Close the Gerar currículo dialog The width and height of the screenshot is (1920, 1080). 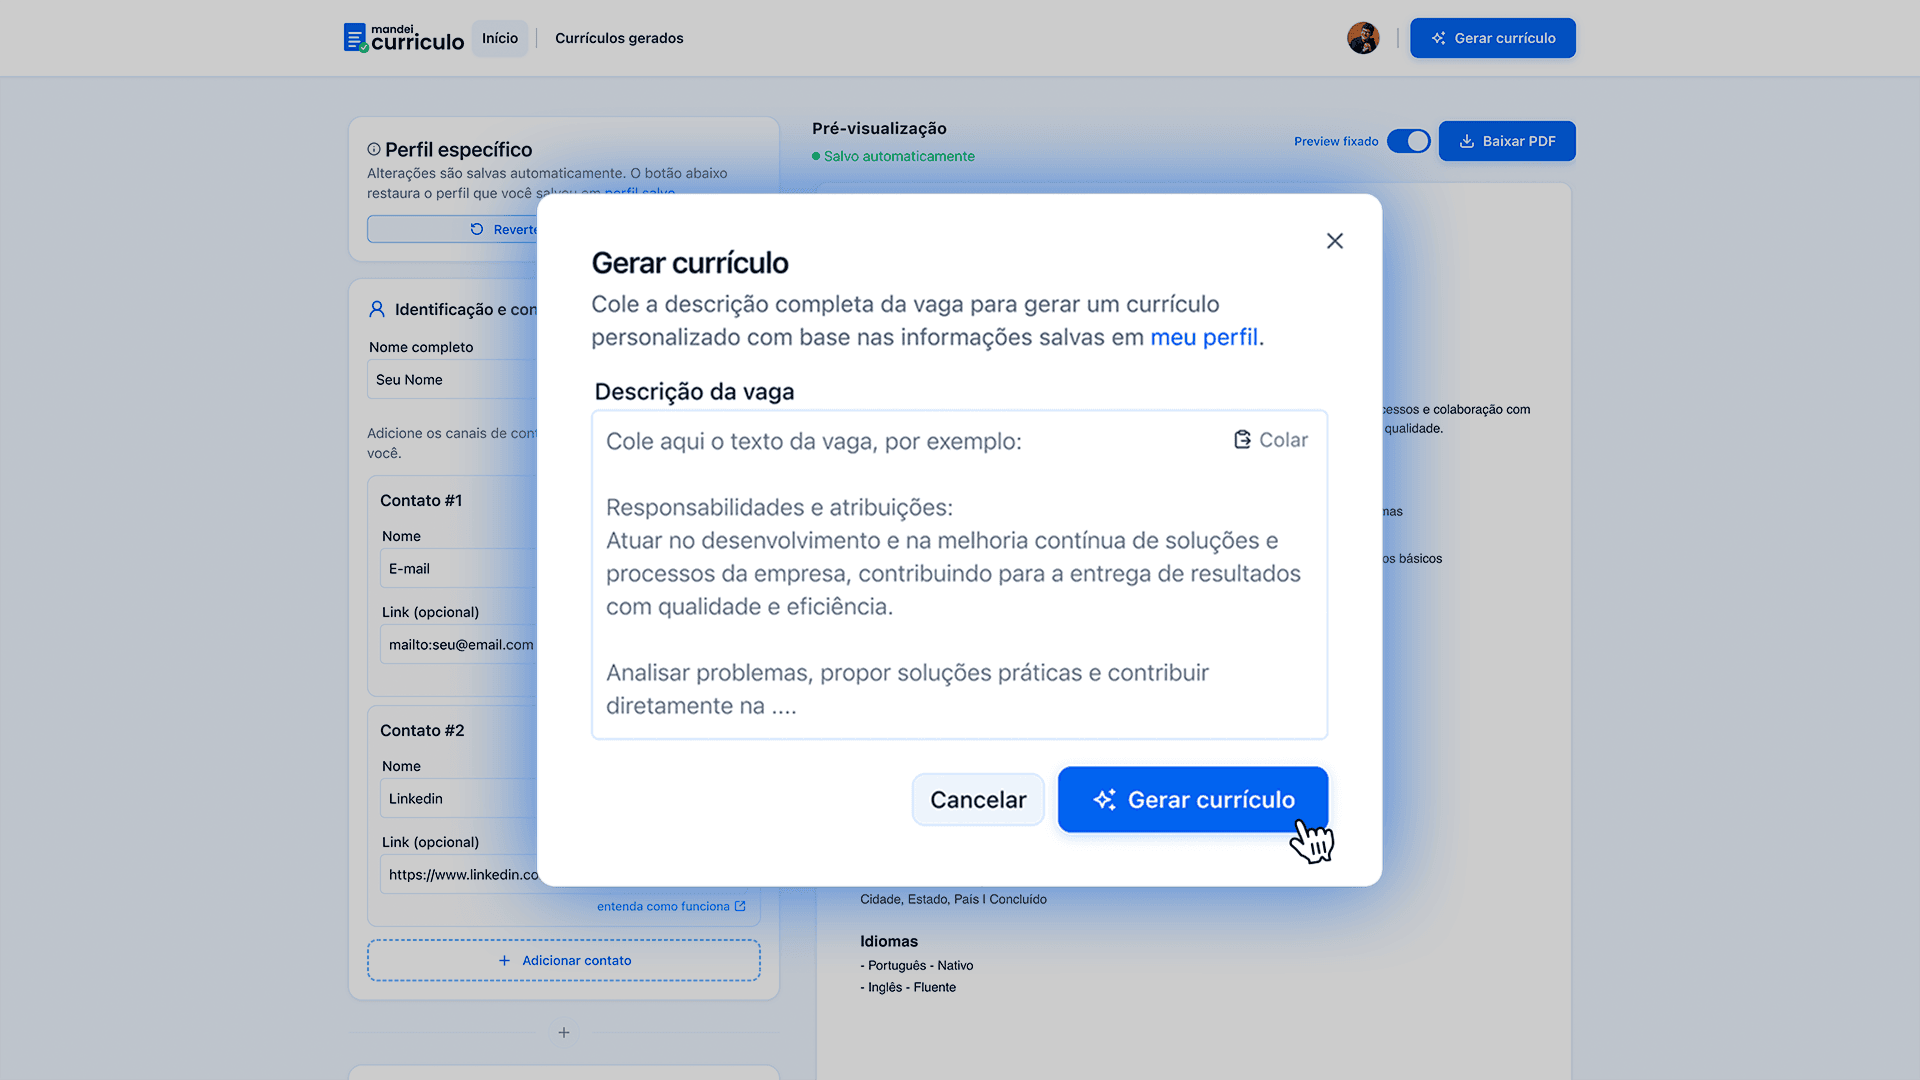click(x=1334, y=241)
